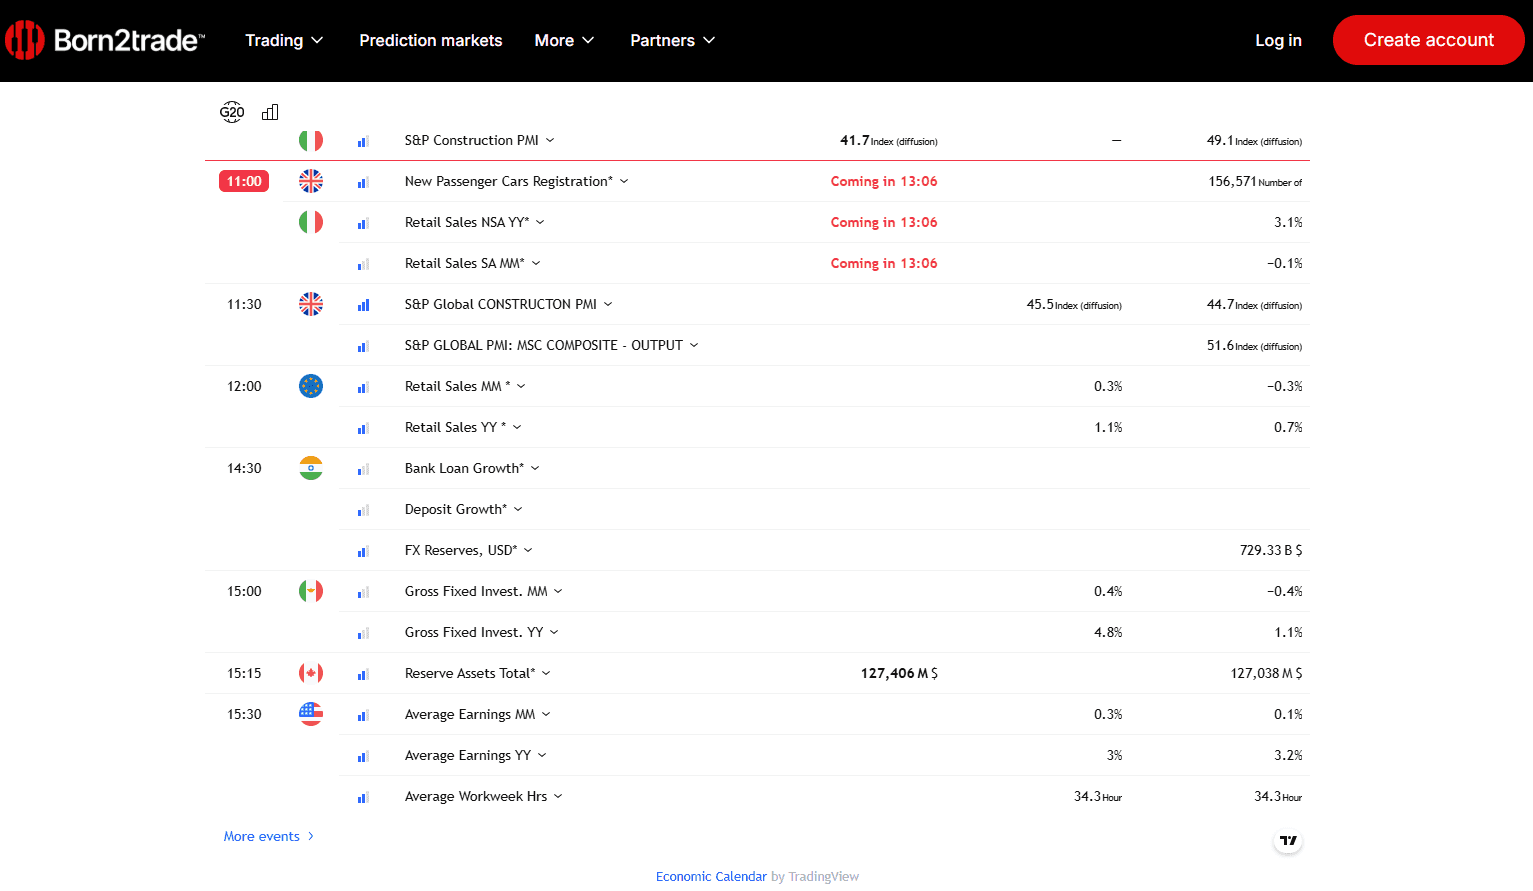The width and height of the screenshot is (1533, 891).
Task: Click Retail Sales SA MM event name
Action: pyautogui.click(x=464, y=263)
